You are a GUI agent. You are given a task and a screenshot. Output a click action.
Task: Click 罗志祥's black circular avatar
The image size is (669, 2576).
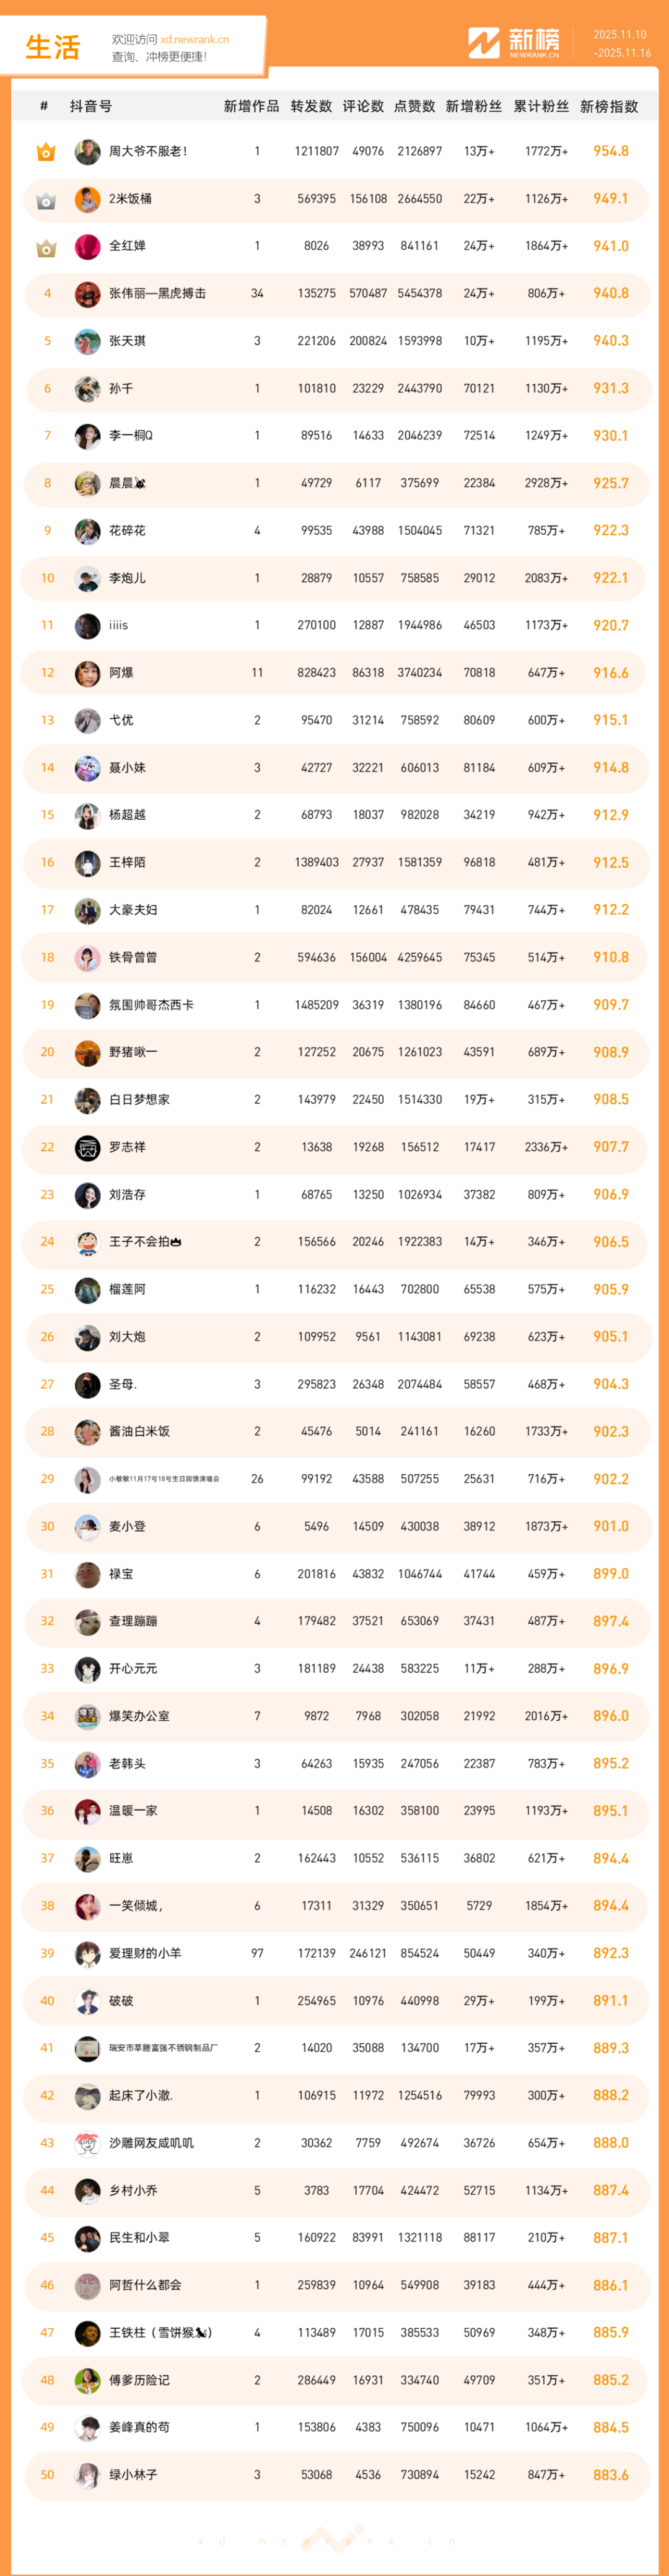(x=88, y=1147)
